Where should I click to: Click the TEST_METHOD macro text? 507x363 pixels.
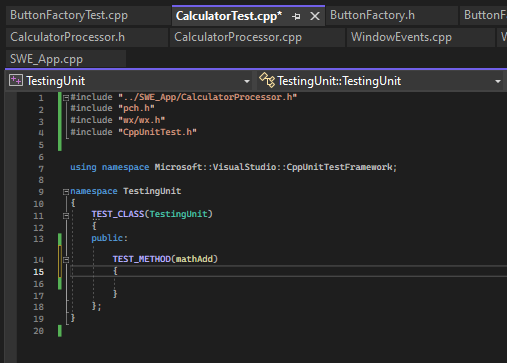pyautogui.click(x=142, y=259)
